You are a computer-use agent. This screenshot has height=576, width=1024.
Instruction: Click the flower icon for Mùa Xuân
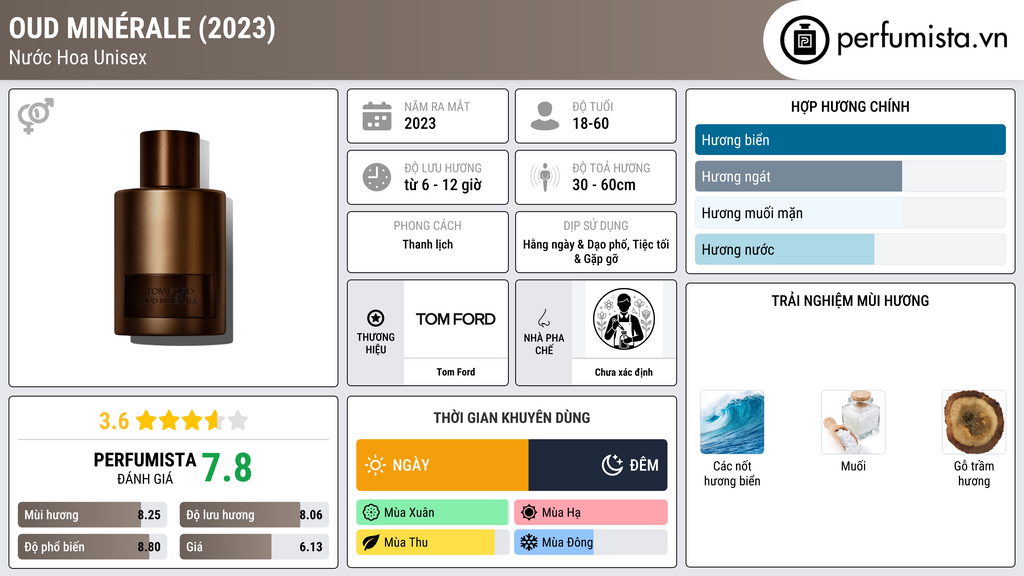click(x=371, y=513)
